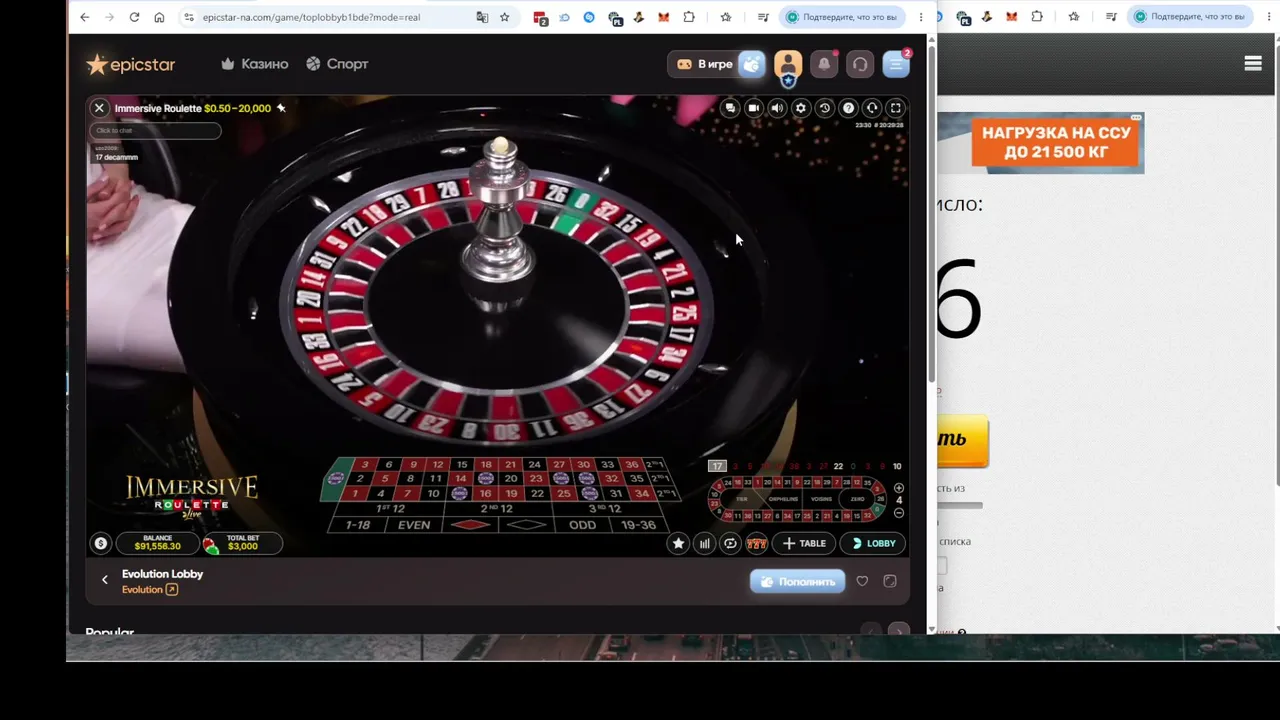Click yellow button in the right window

(963, 440)
